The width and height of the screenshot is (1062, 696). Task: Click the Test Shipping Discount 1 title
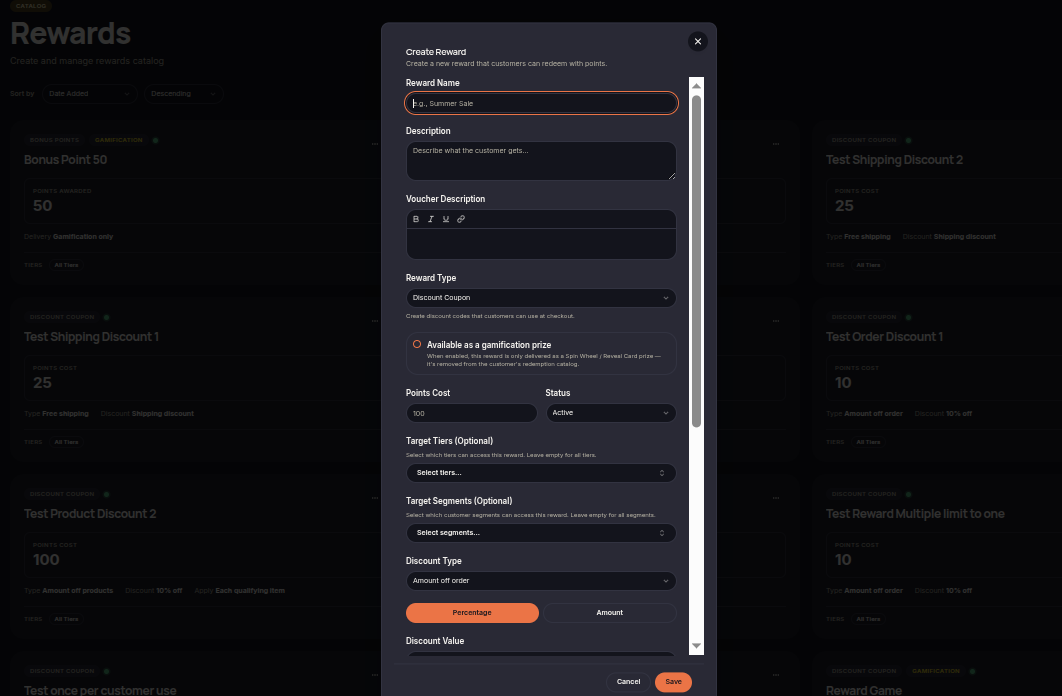91,336
